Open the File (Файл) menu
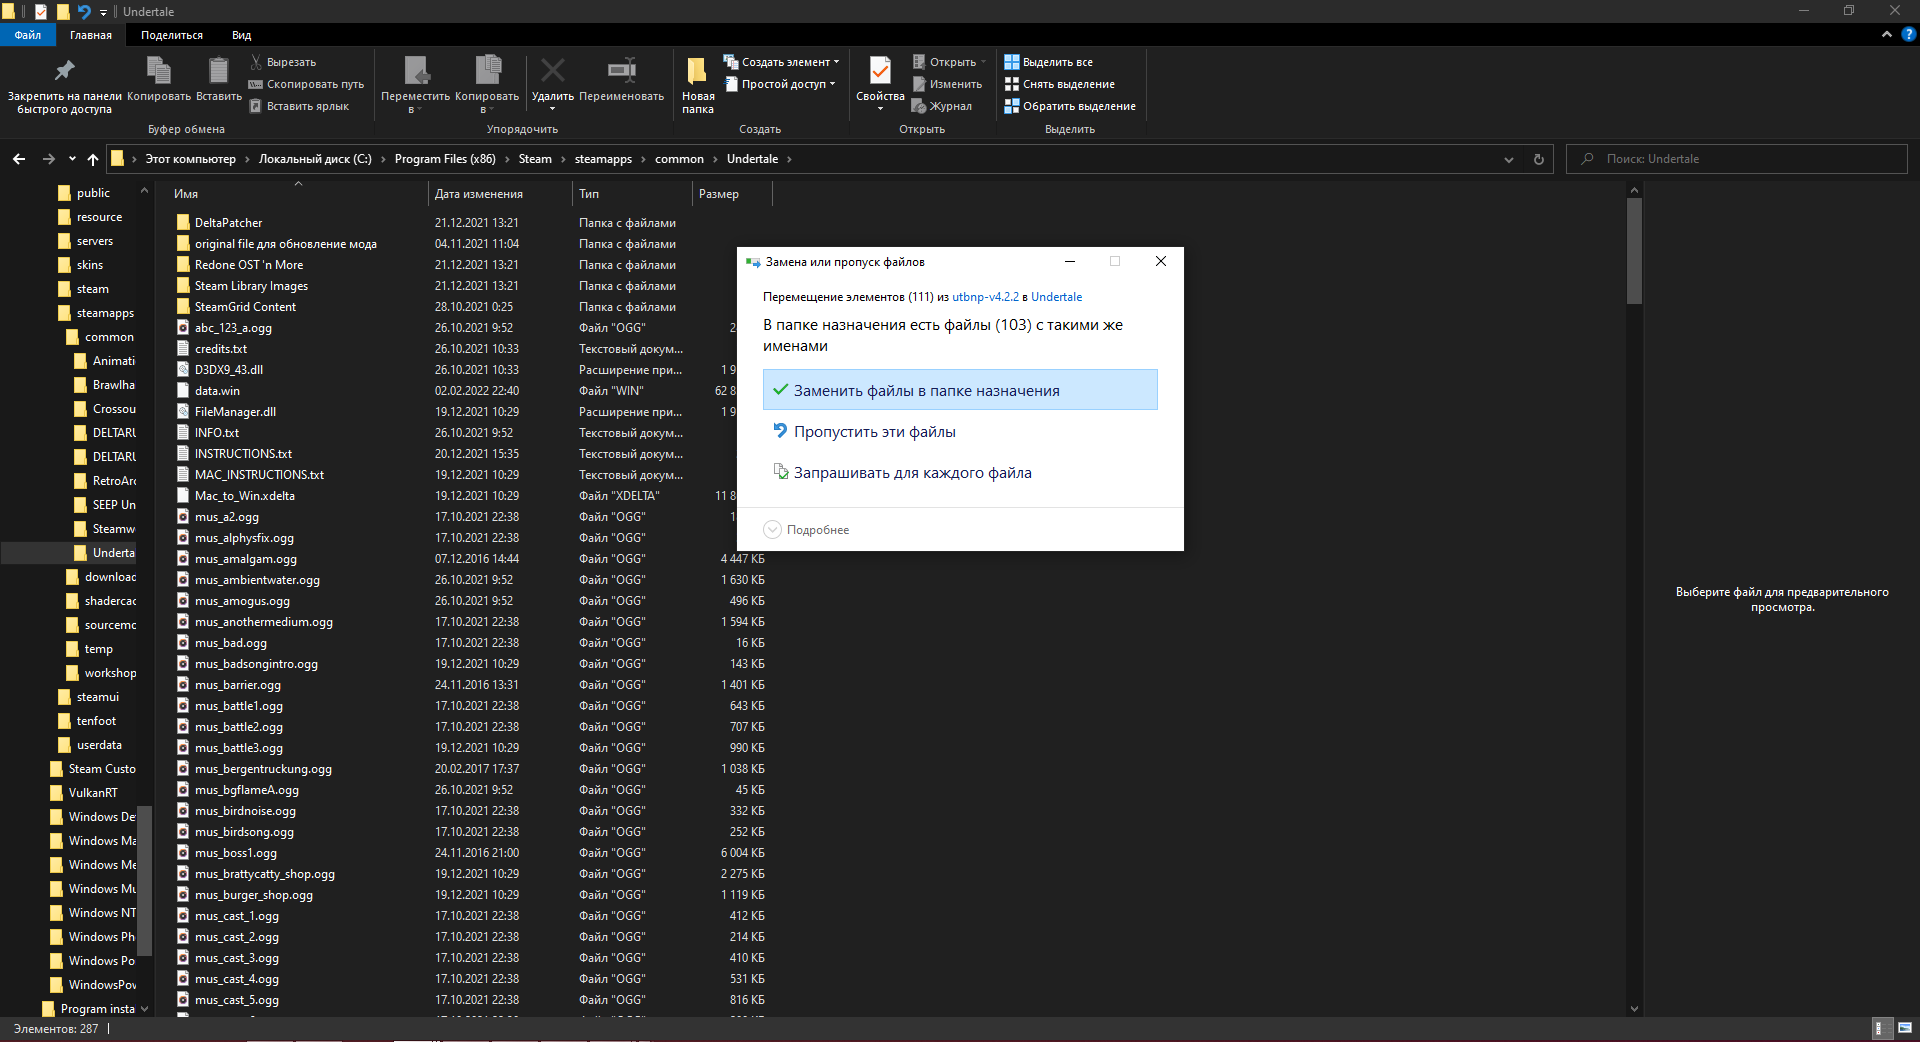Image resolution: width=1920 pixels, height=1042 pixels. point(28,35)
